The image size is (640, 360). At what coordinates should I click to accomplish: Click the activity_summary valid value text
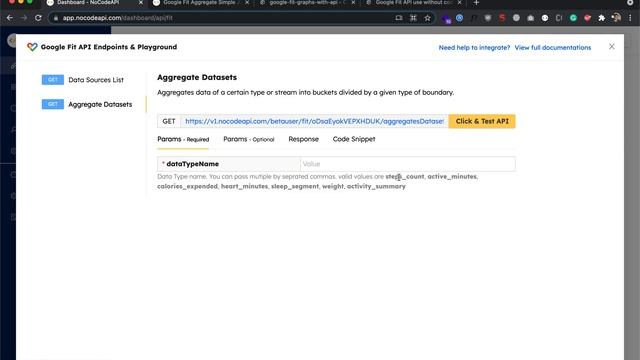coord(376,186)
